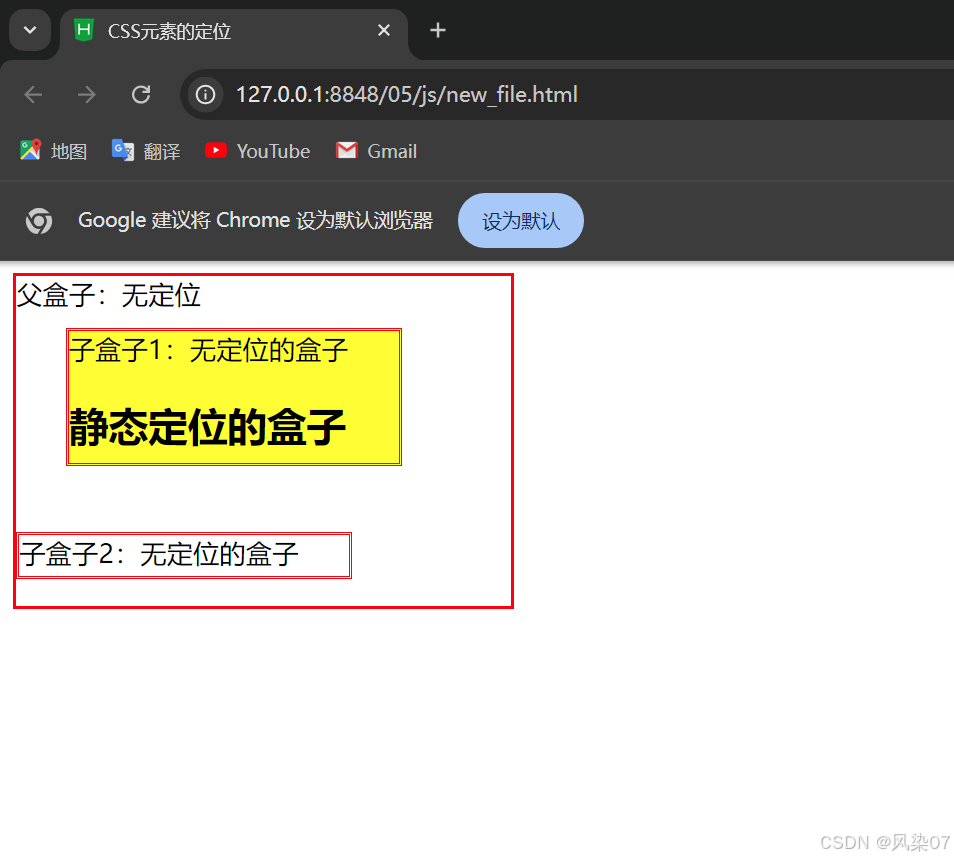Image resolution: width=954 pixels, height=860 pixels.
Task: Click the 子盒子1：无定位的盒子 text
Action: tap(208, 350)
